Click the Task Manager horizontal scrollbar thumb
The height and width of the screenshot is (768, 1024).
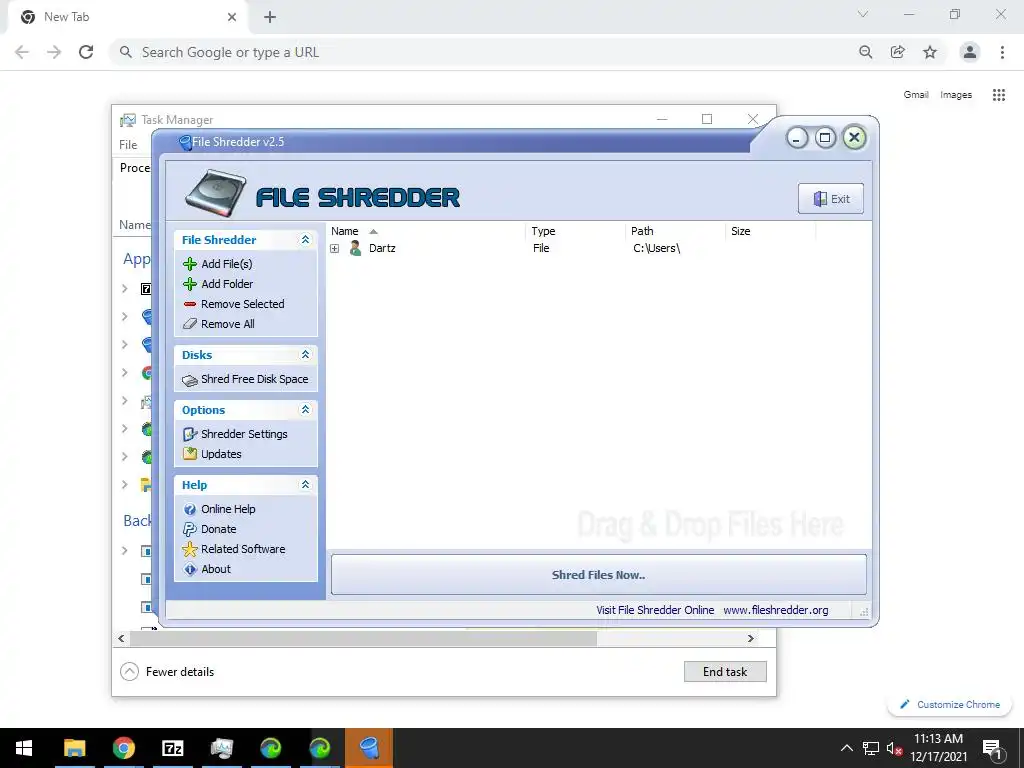point(363,638)
